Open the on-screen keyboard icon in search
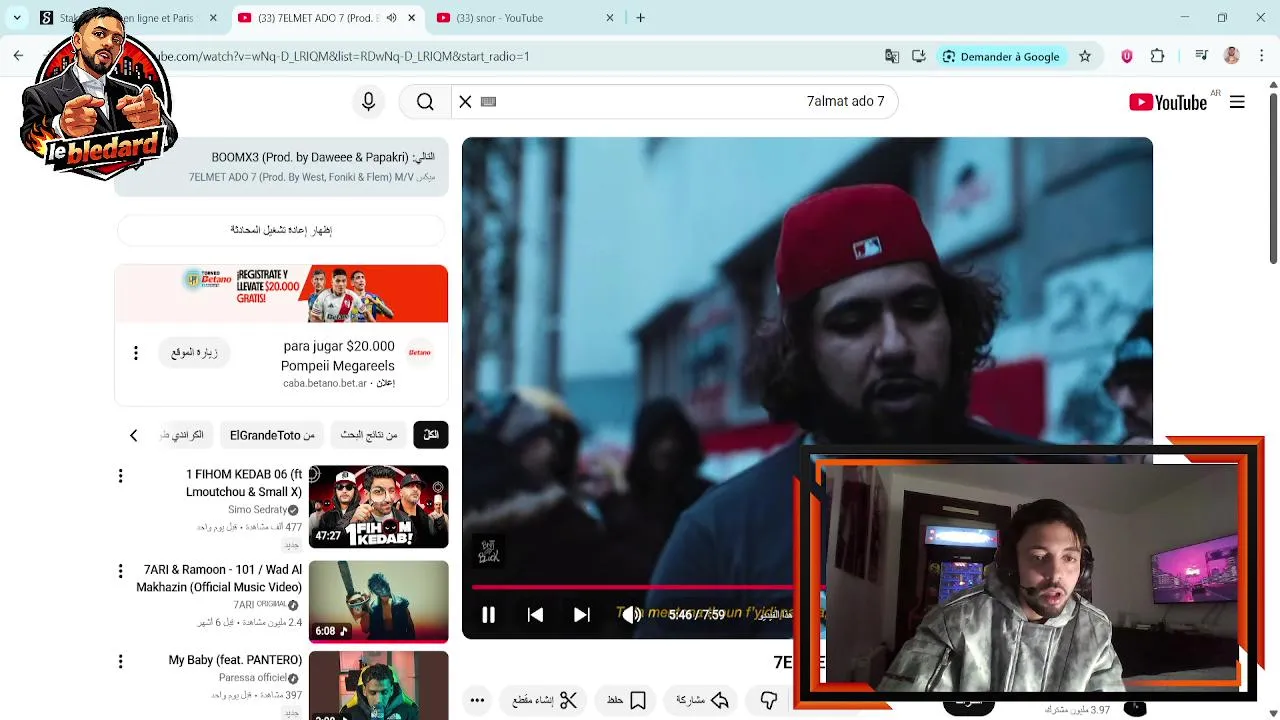 (x=488, y=101)
